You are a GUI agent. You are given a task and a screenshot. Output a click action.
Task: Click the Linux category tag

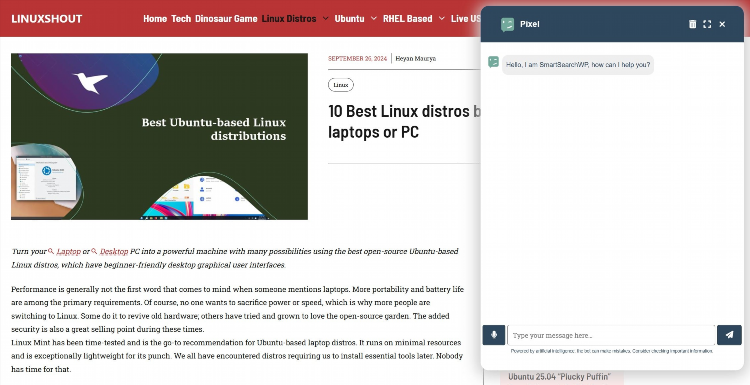[341, 85]
